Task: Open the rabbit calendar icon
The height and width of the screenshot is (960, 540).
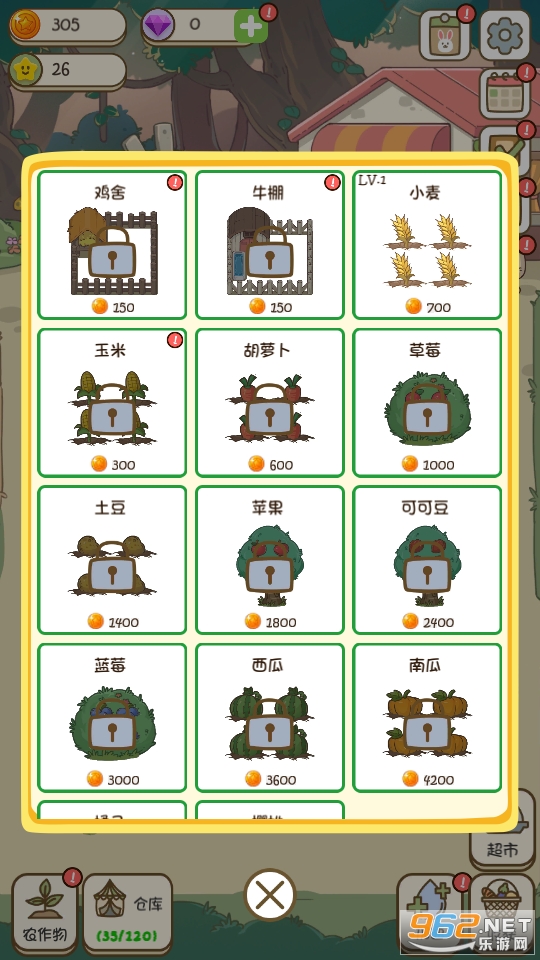Action: coord(444,35)
